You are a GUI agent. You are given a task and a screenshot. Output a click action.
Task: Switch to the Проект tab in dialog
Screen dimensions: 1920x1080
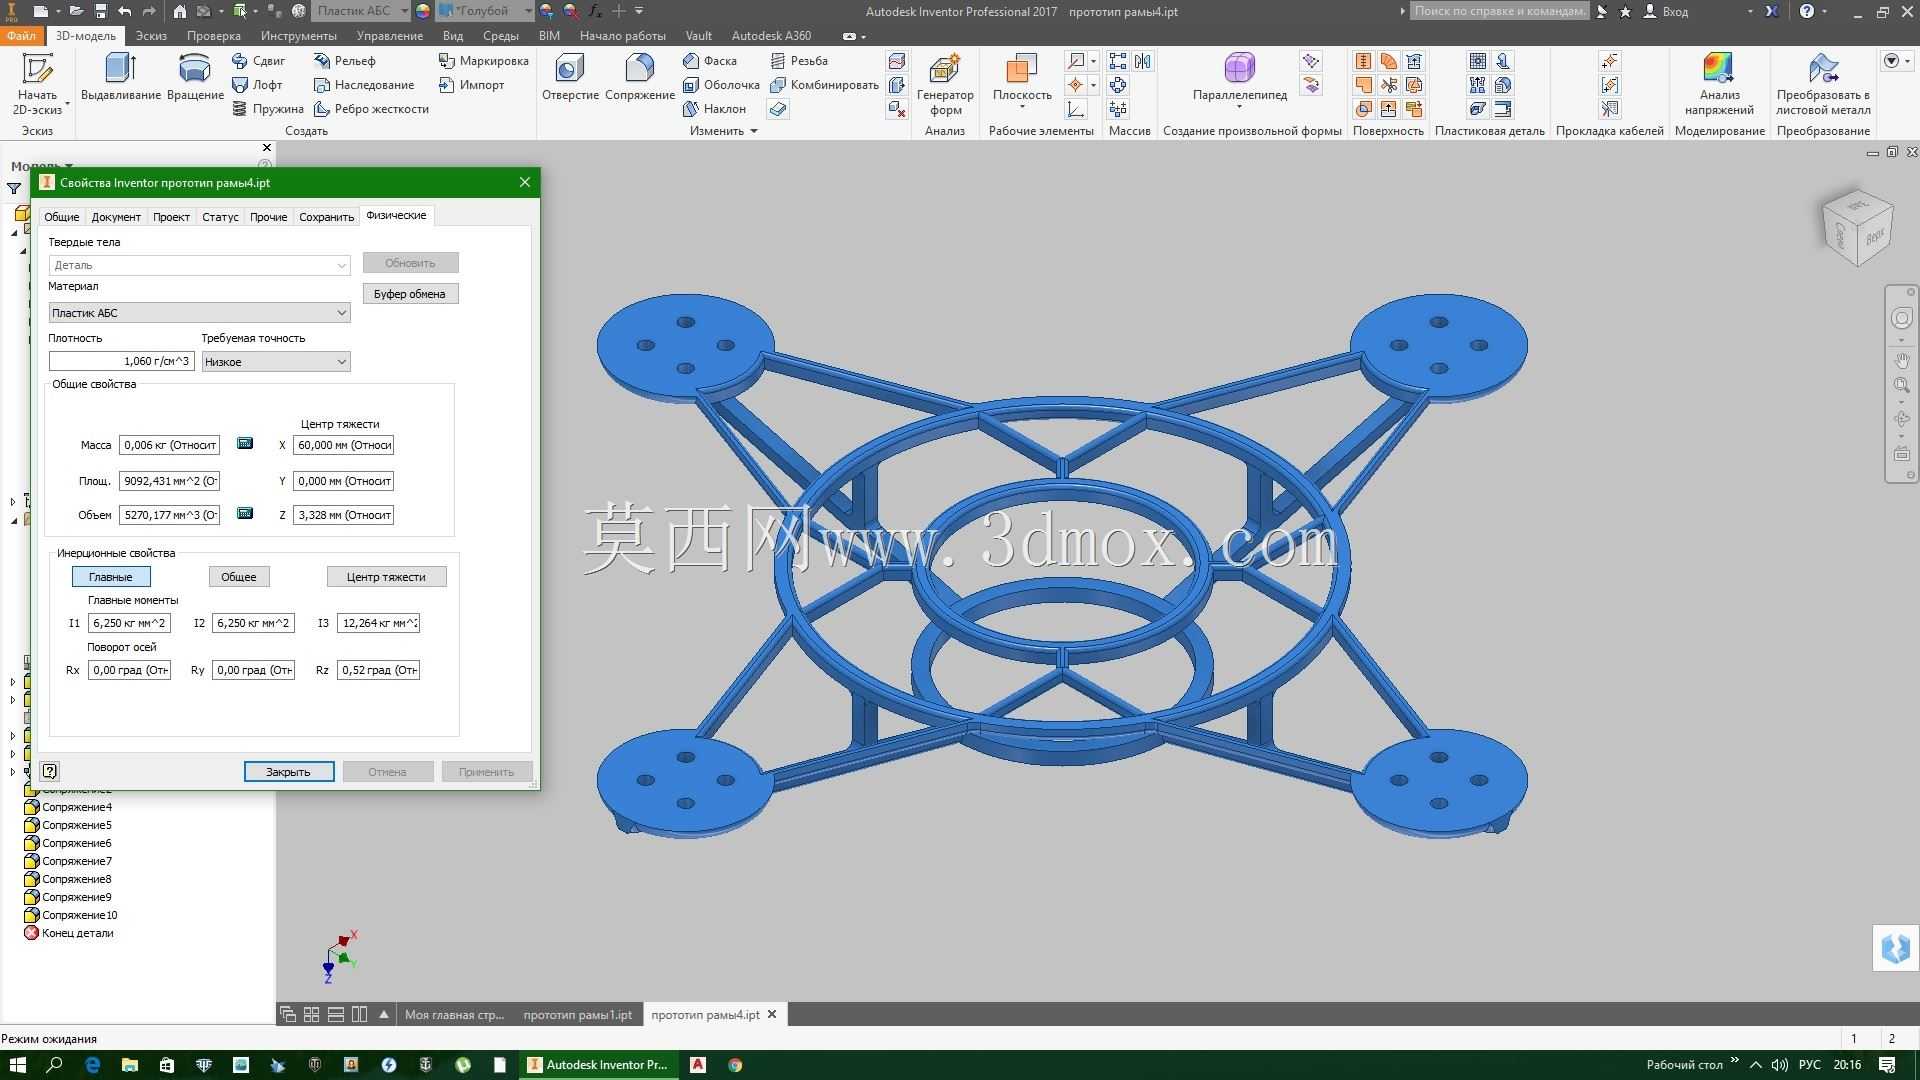(171, 217)
